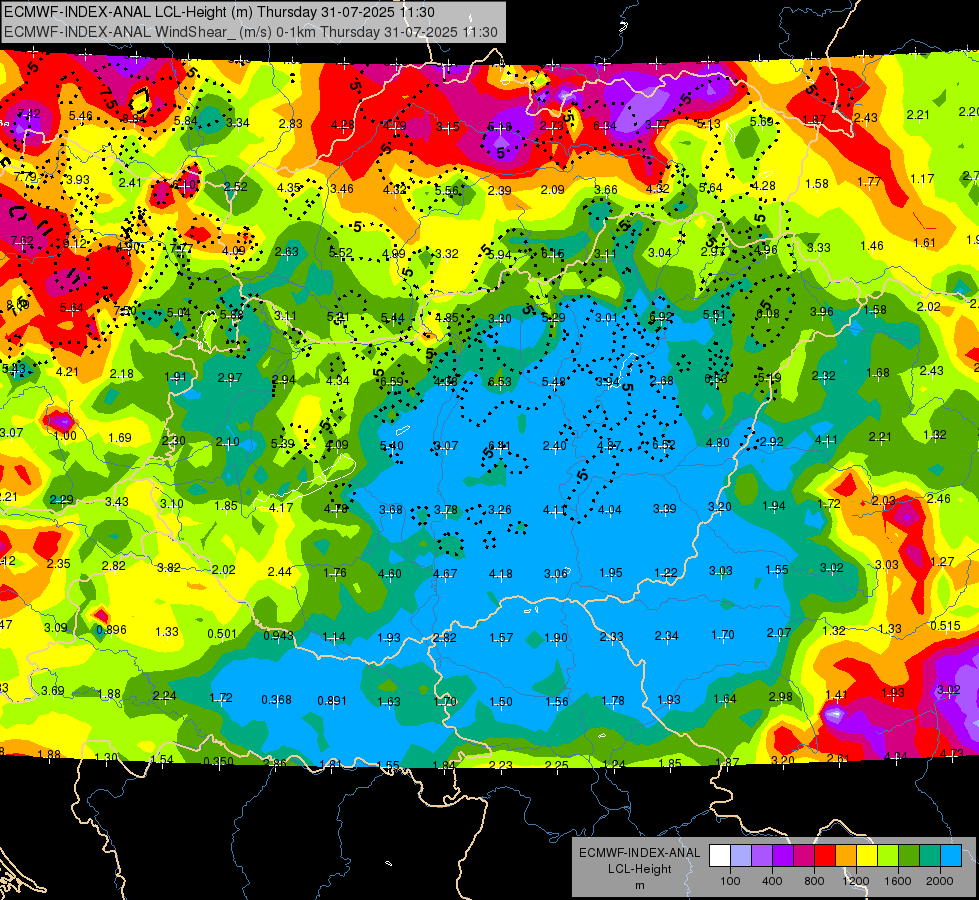Select the dark green legend swatch

pos(909,856)
